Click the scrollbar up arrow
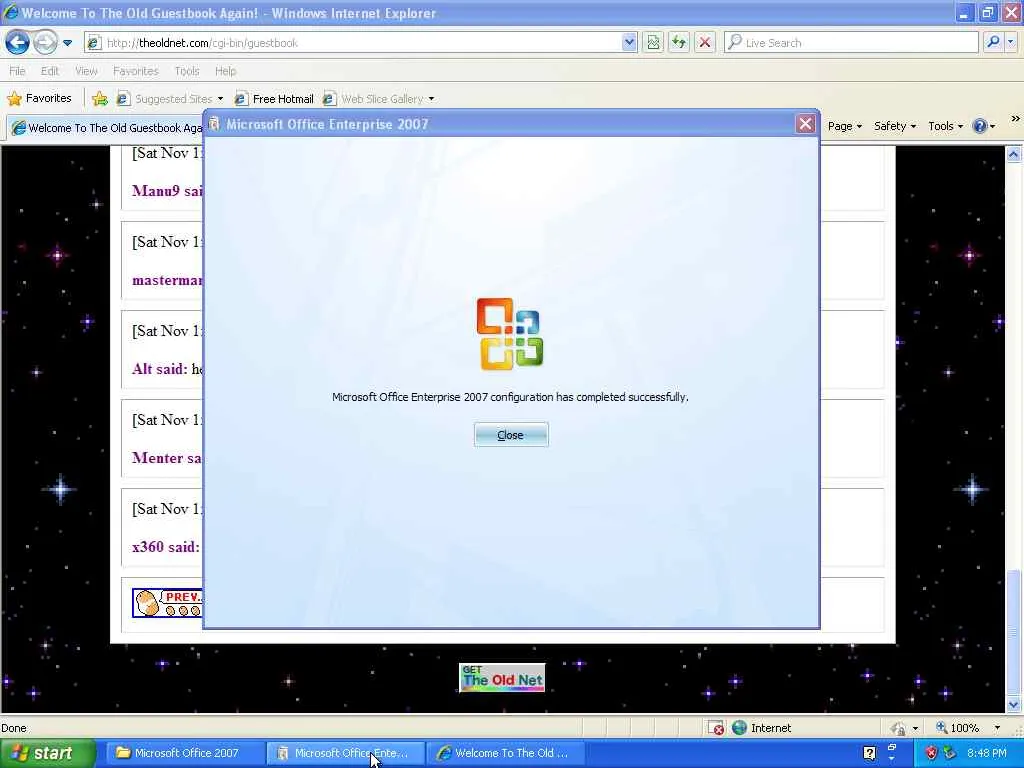Viewport: 1024px width, 768px height. point(1014,154)
